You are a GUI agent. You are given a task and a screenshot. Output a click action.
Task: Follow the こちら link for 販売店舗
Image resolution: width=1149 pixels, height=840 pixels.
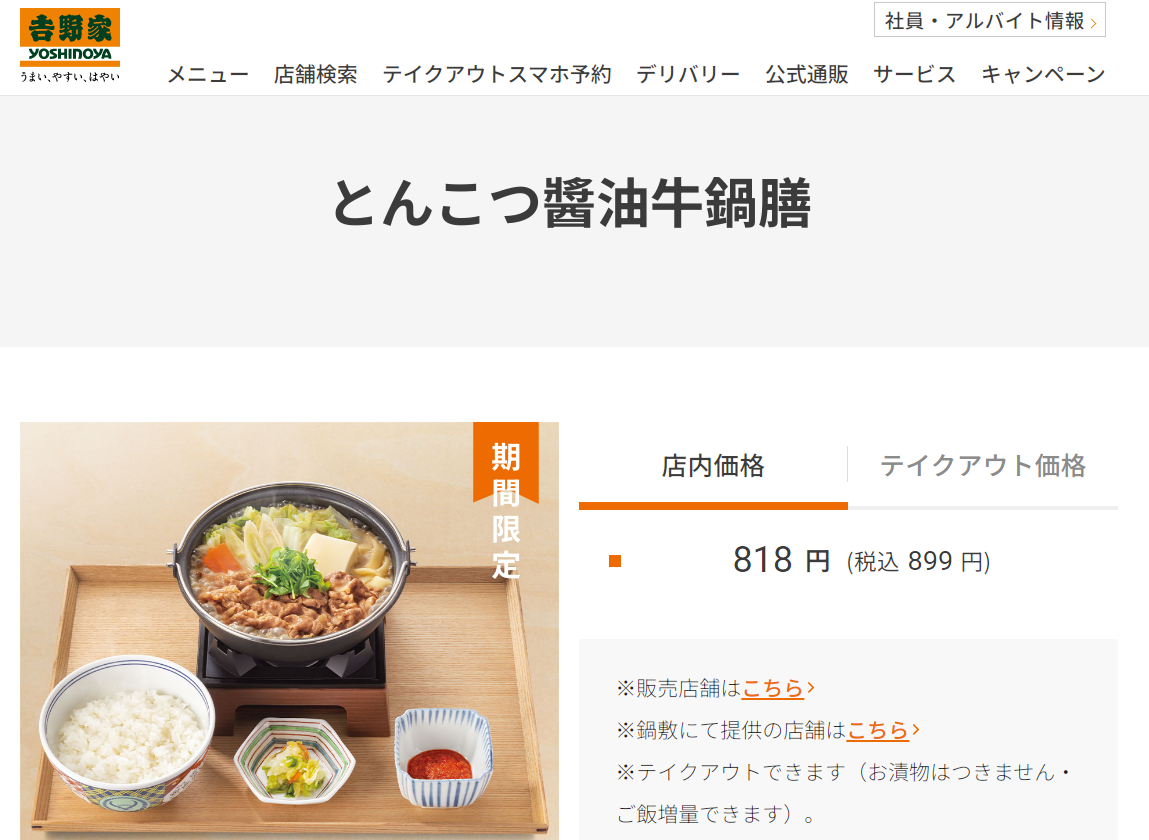773,688
